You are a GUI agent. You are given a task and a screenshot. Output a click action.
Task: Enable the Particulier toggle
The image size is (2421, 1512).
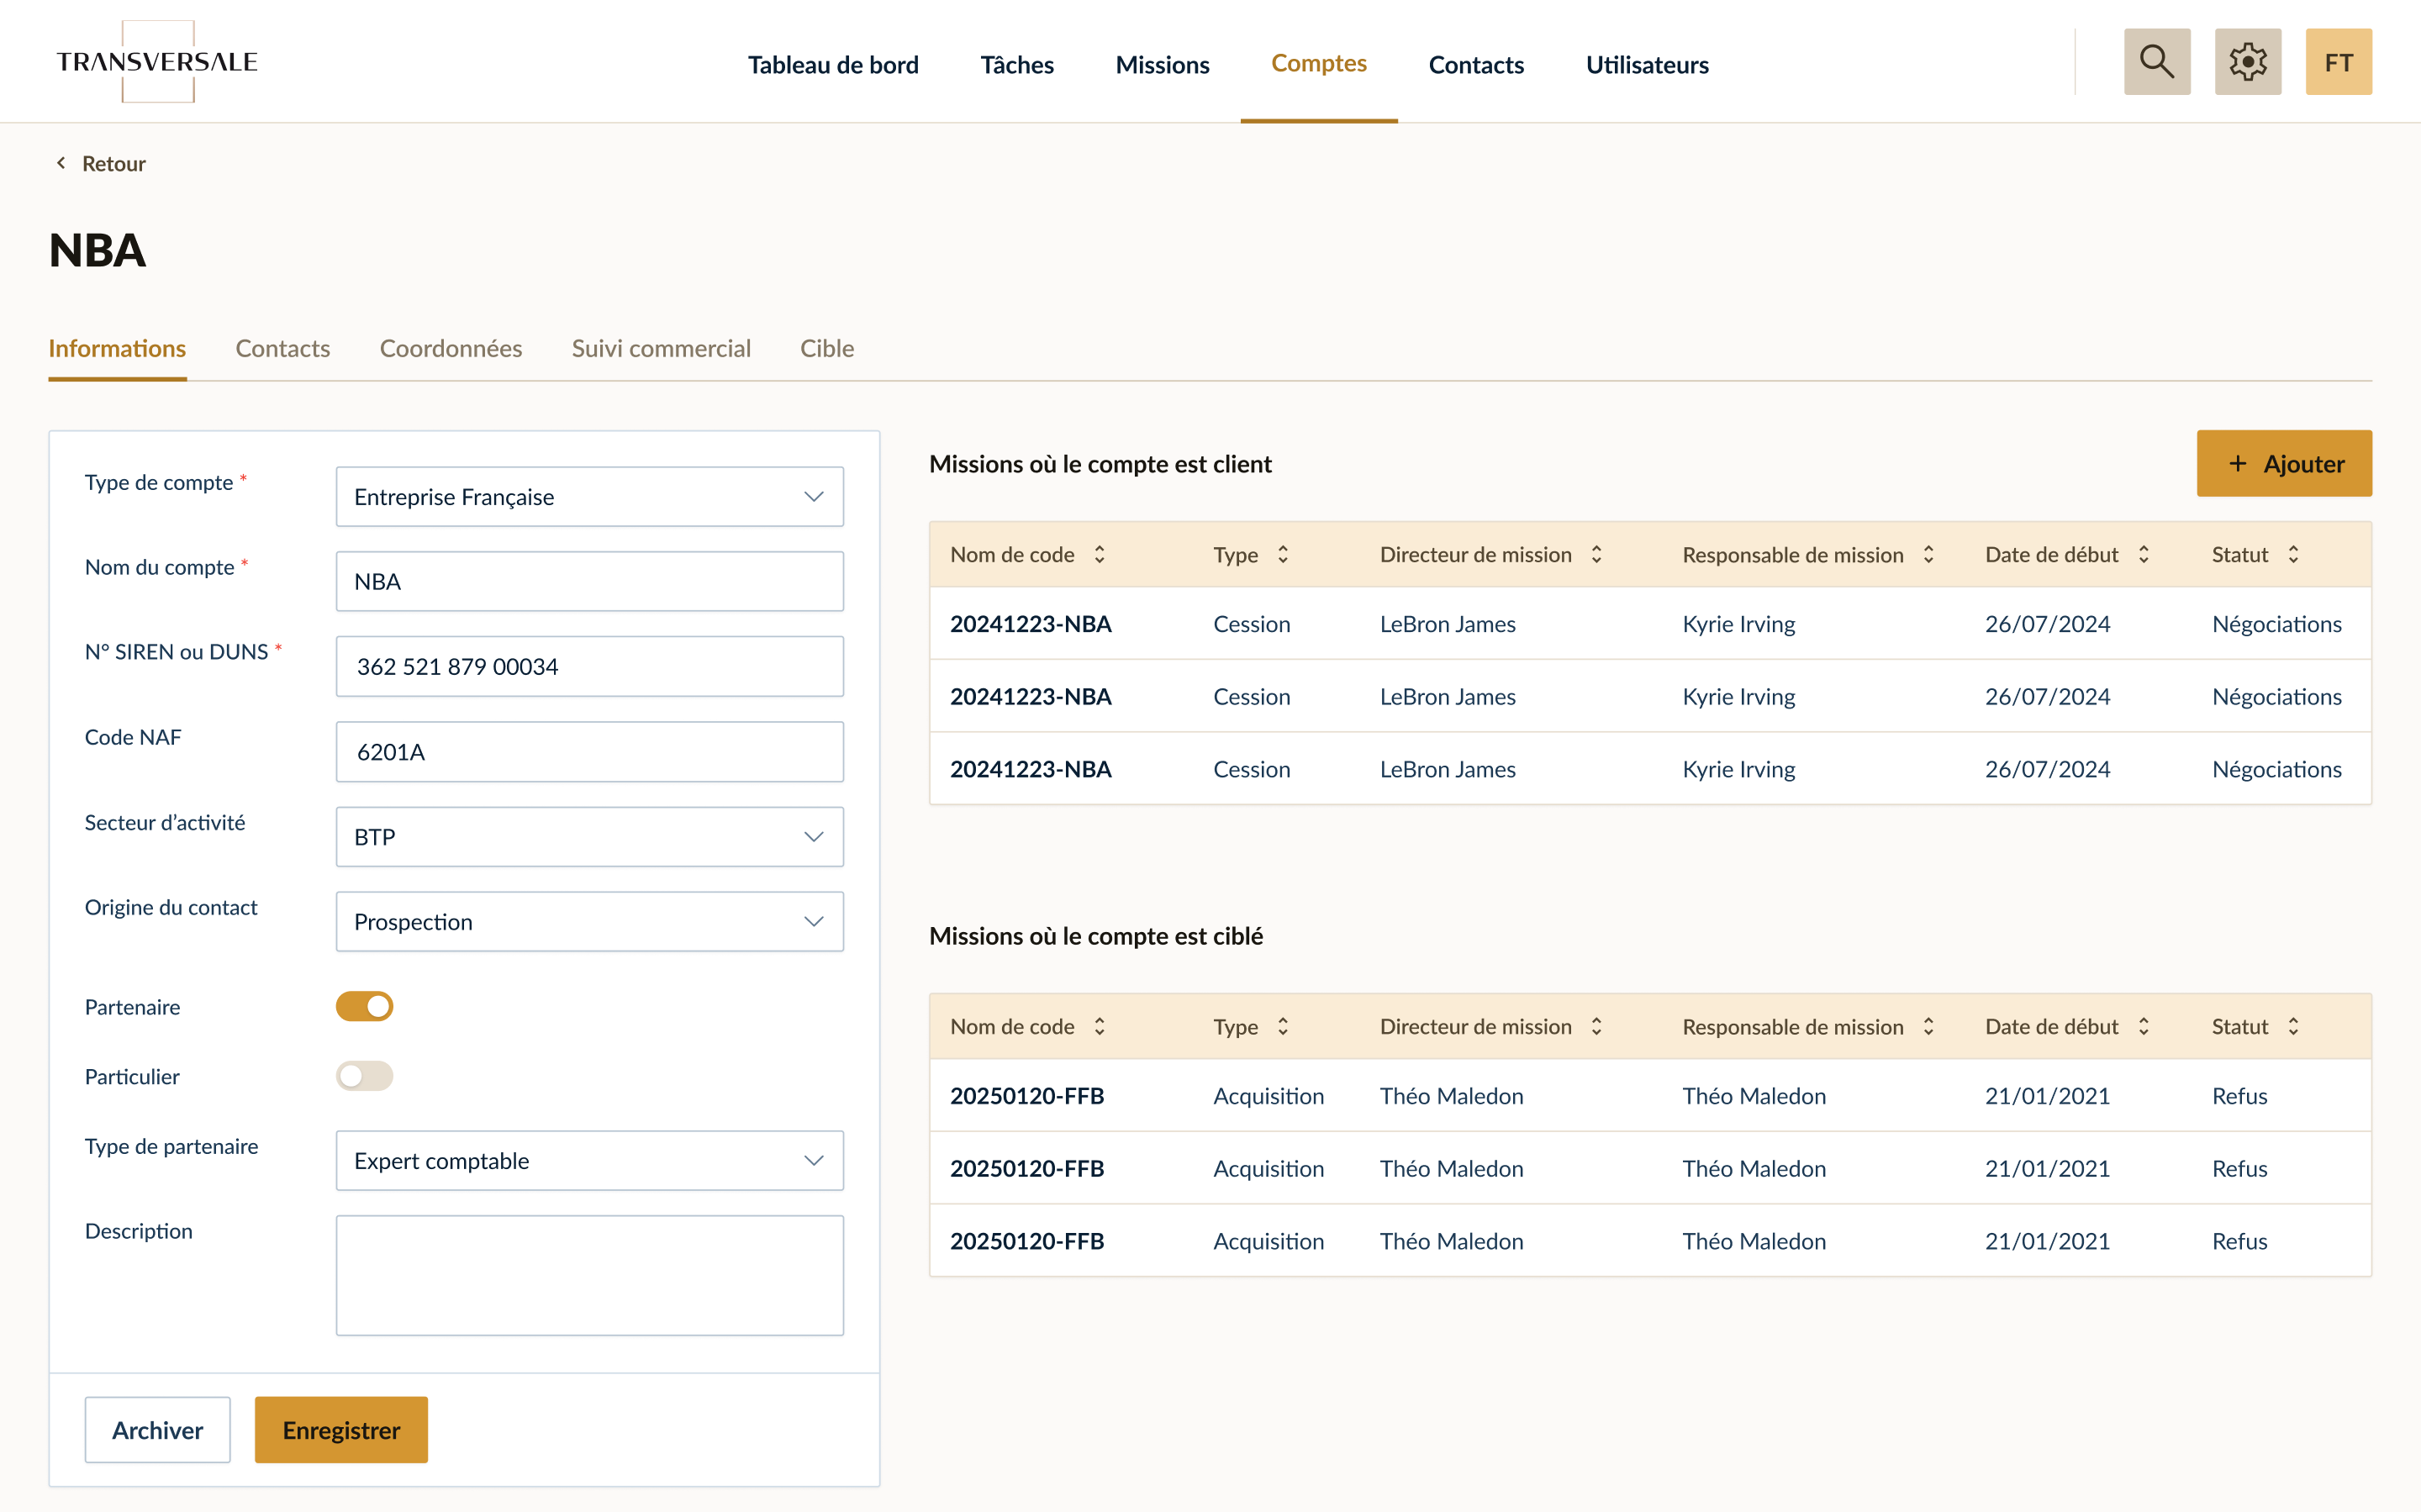coord(364,1076)
